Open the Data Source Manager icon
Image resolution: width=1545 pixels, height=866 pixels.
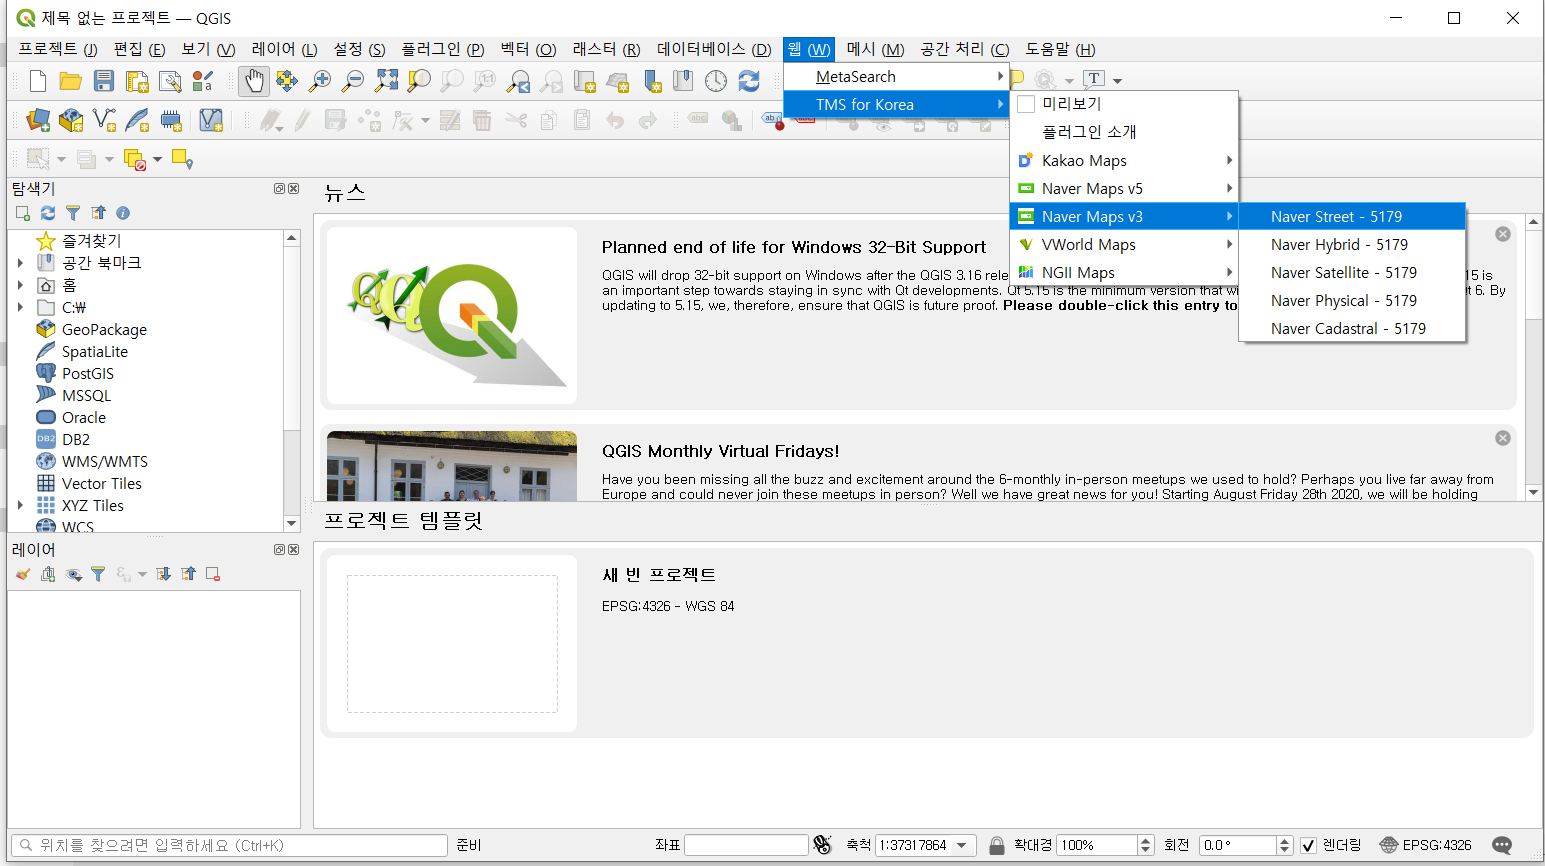(38, 120)
